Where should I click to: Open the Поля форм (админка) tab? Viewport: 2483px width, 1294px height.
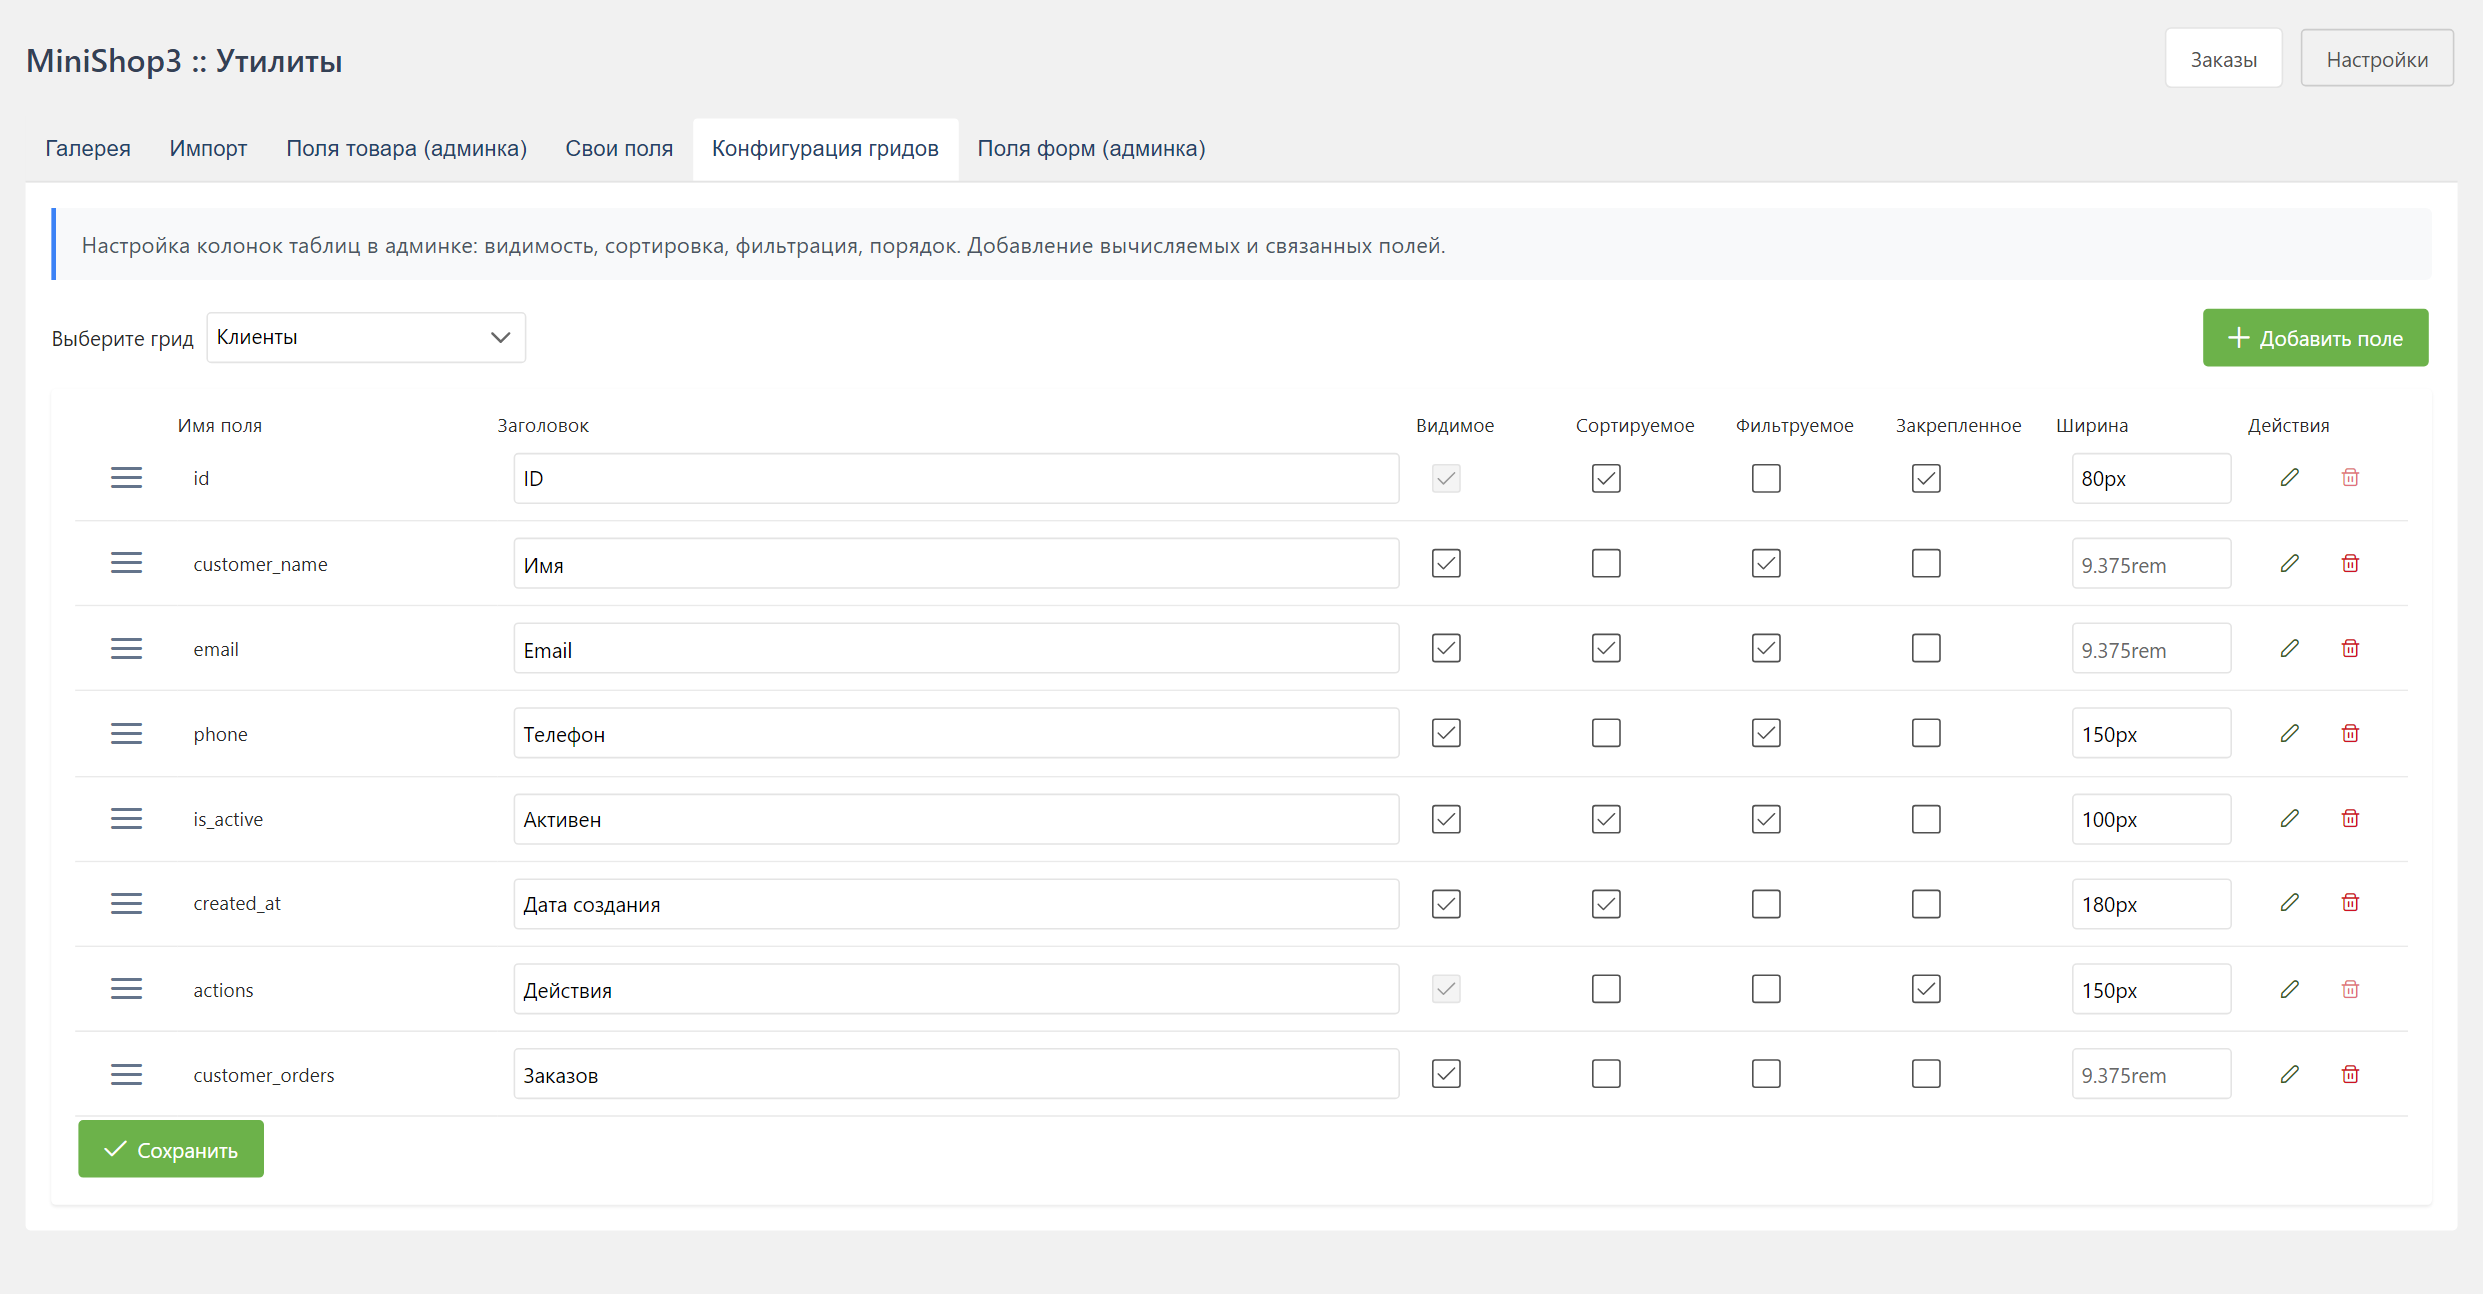[x=1091, y=148]
